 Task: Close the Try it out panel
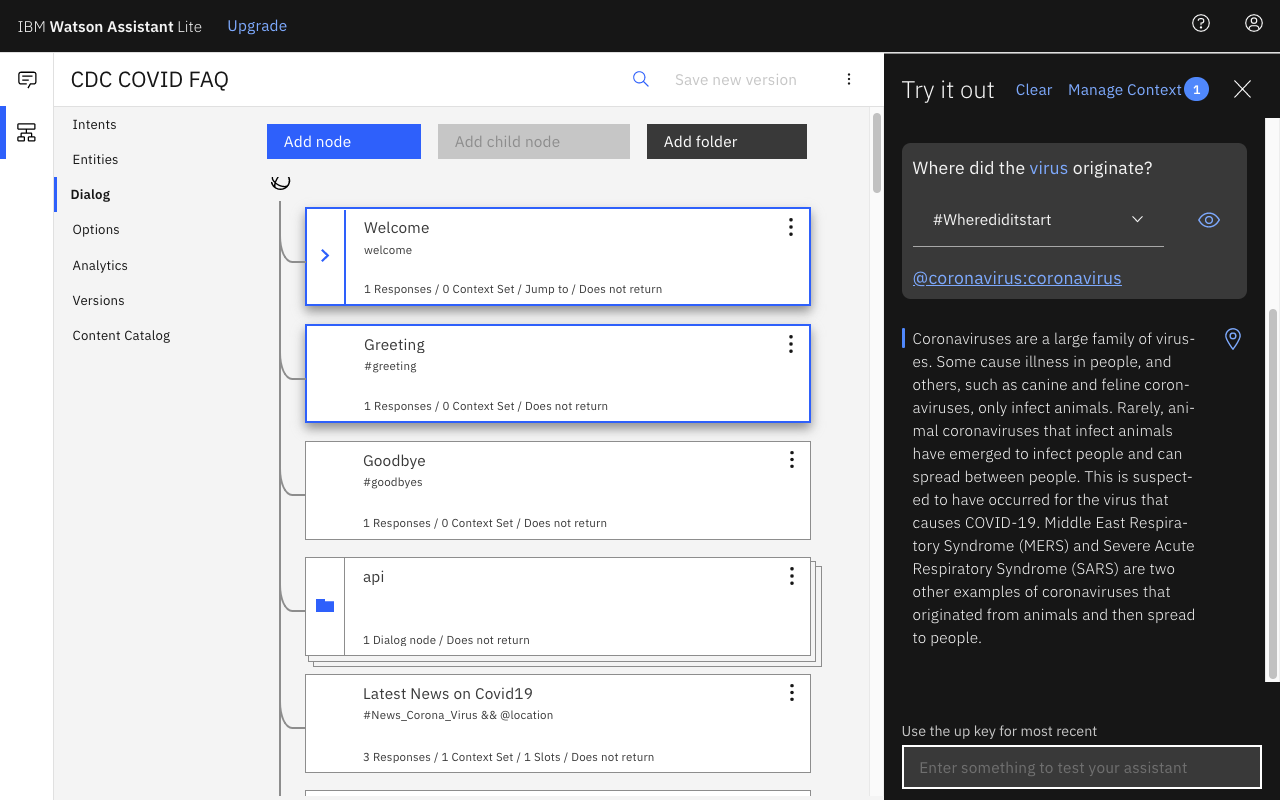tap(1242, 89)
